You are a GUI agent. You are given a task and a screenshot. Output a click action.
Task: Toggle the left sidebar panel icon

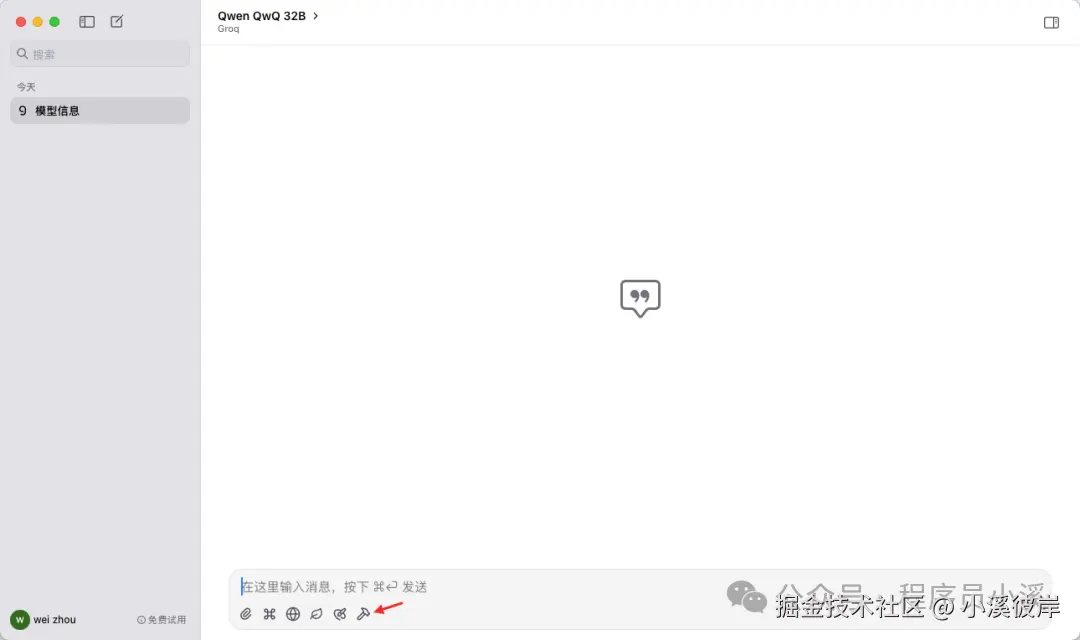pos(87,22)
